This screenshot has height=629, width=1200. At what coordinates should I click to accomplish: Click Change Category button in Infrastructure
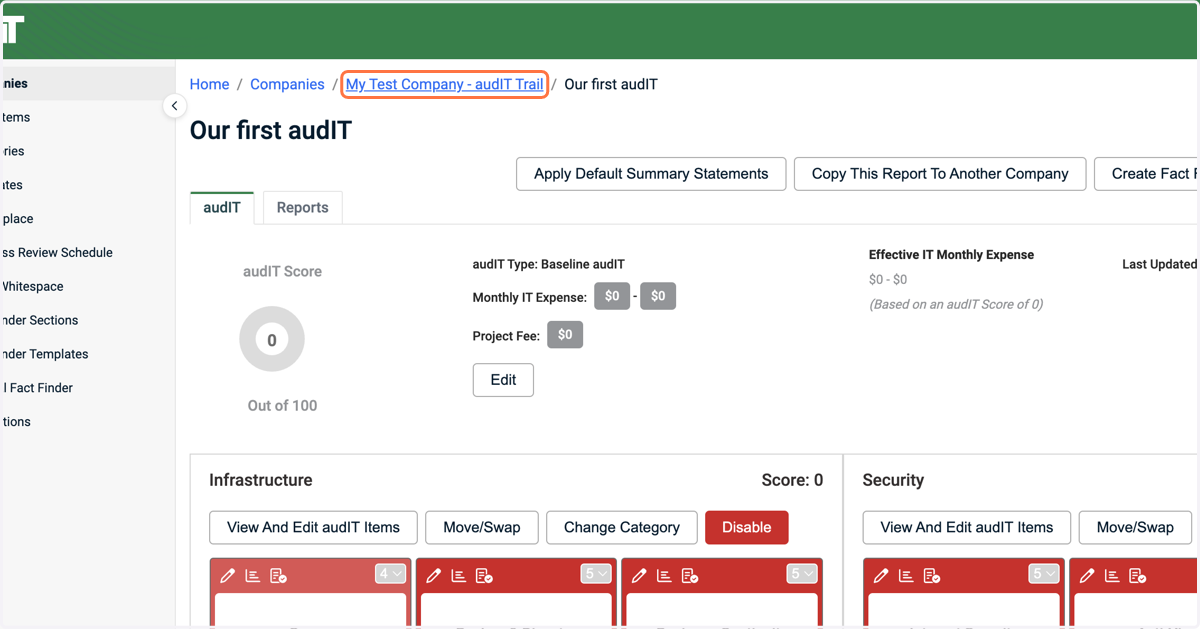(x=622, y=527)
